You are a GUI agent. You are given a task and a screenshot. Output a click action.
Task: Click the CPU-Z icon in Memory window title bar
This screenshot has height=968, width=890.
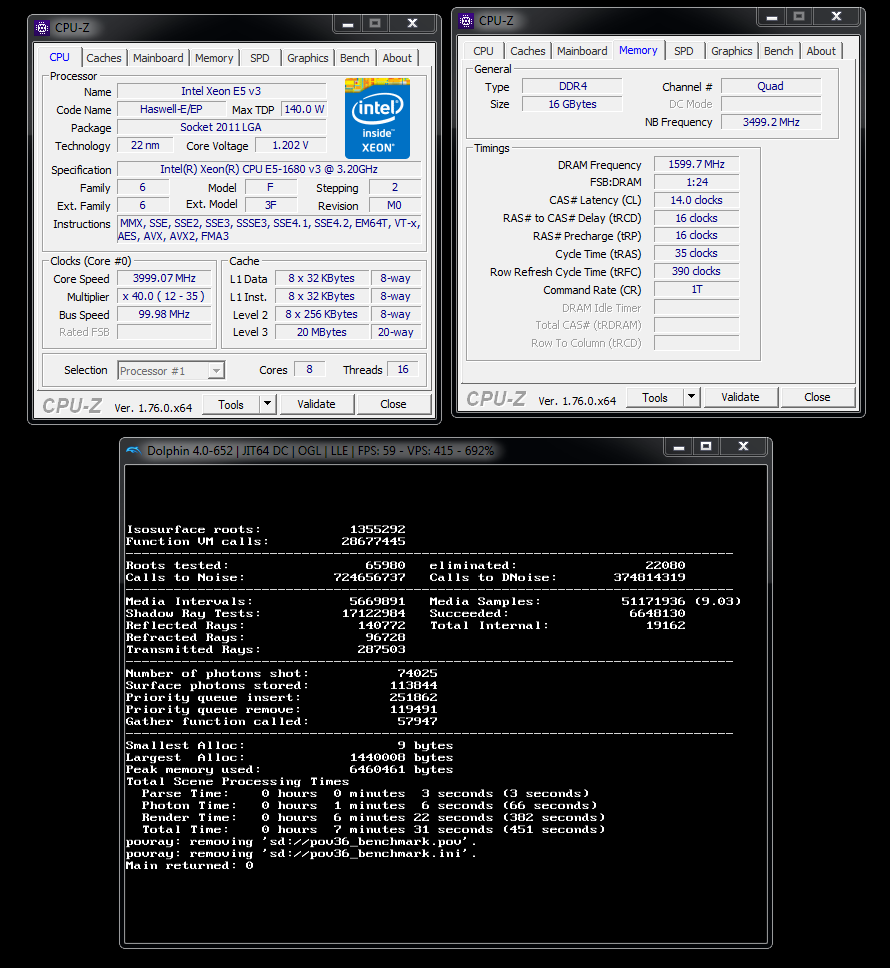464,20
